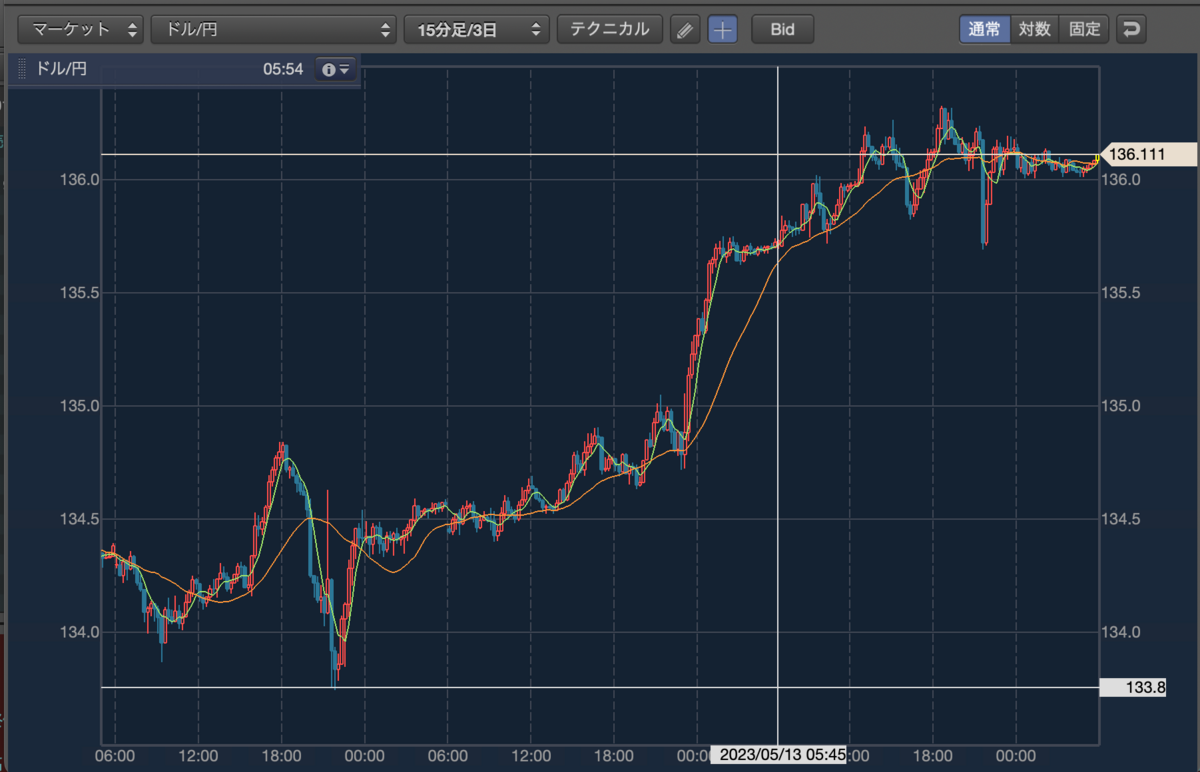Click the 133.8 horizontal line price label
Screen dimensions: 1200x772
(1131, 687)
